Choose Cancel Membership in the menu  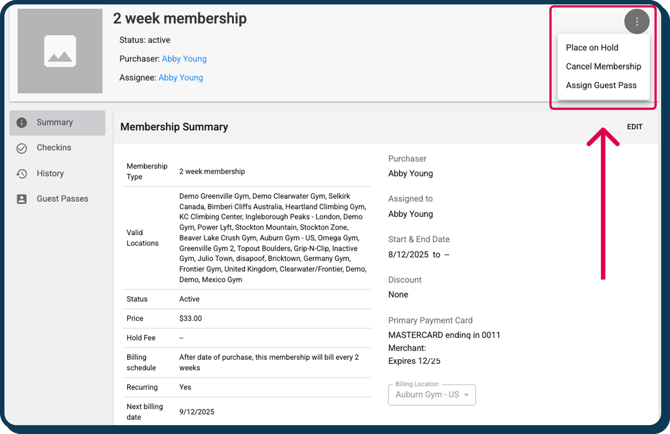[x=603, y=67]
